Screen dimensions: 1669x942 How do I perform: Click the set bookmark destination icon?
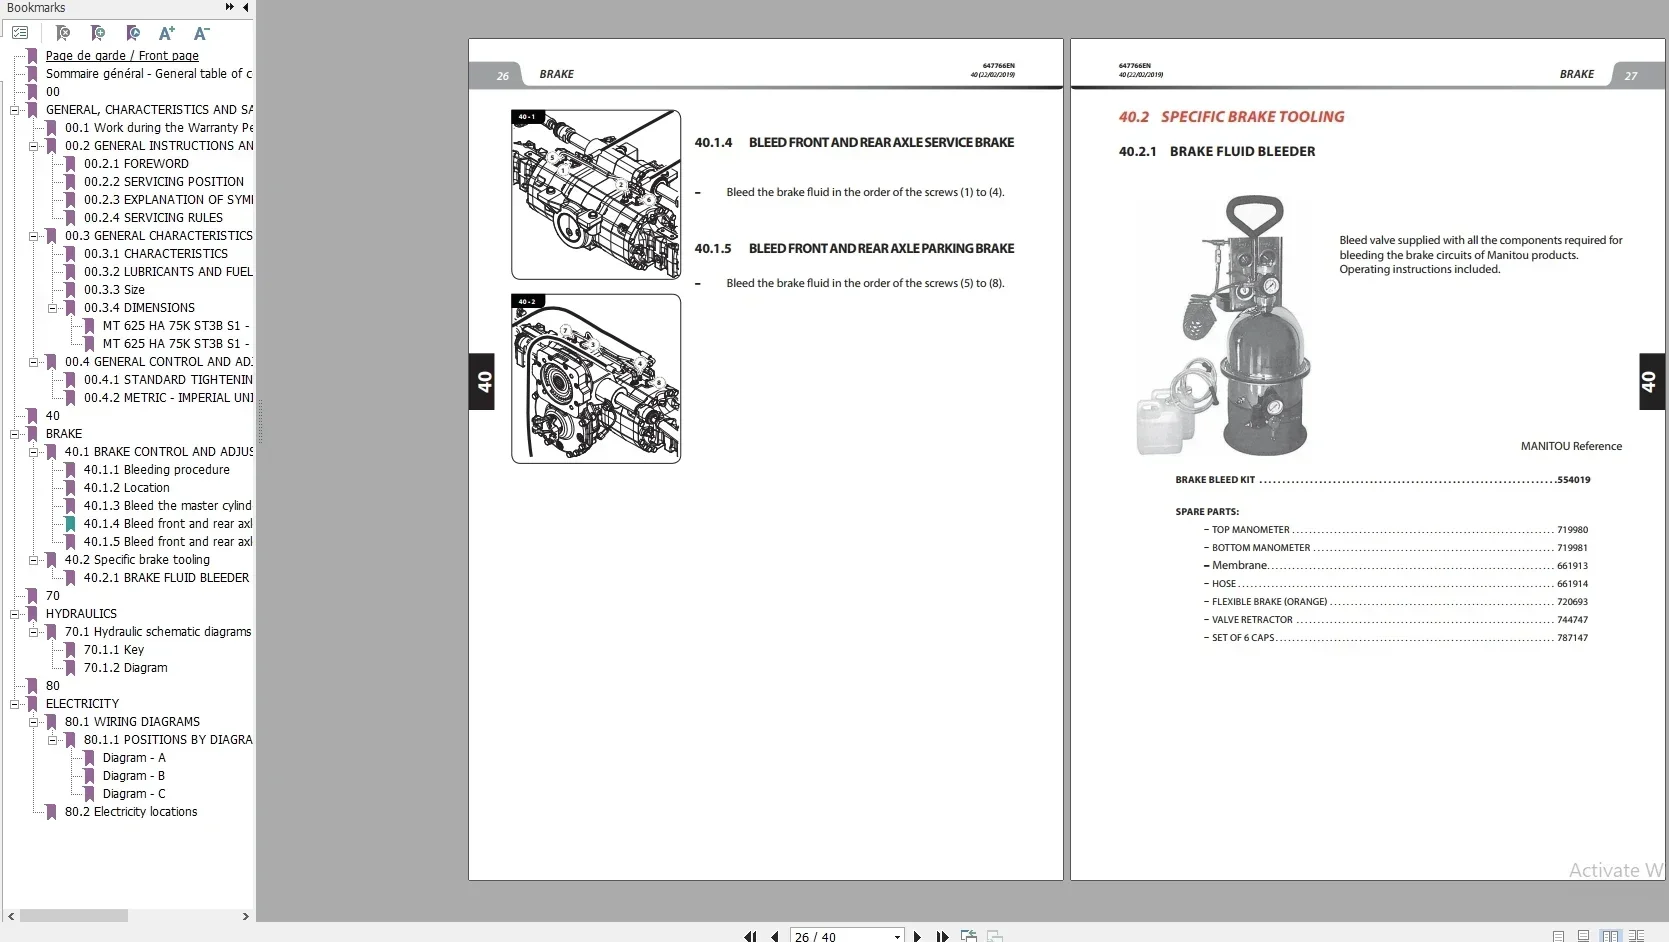click(132, 33)
